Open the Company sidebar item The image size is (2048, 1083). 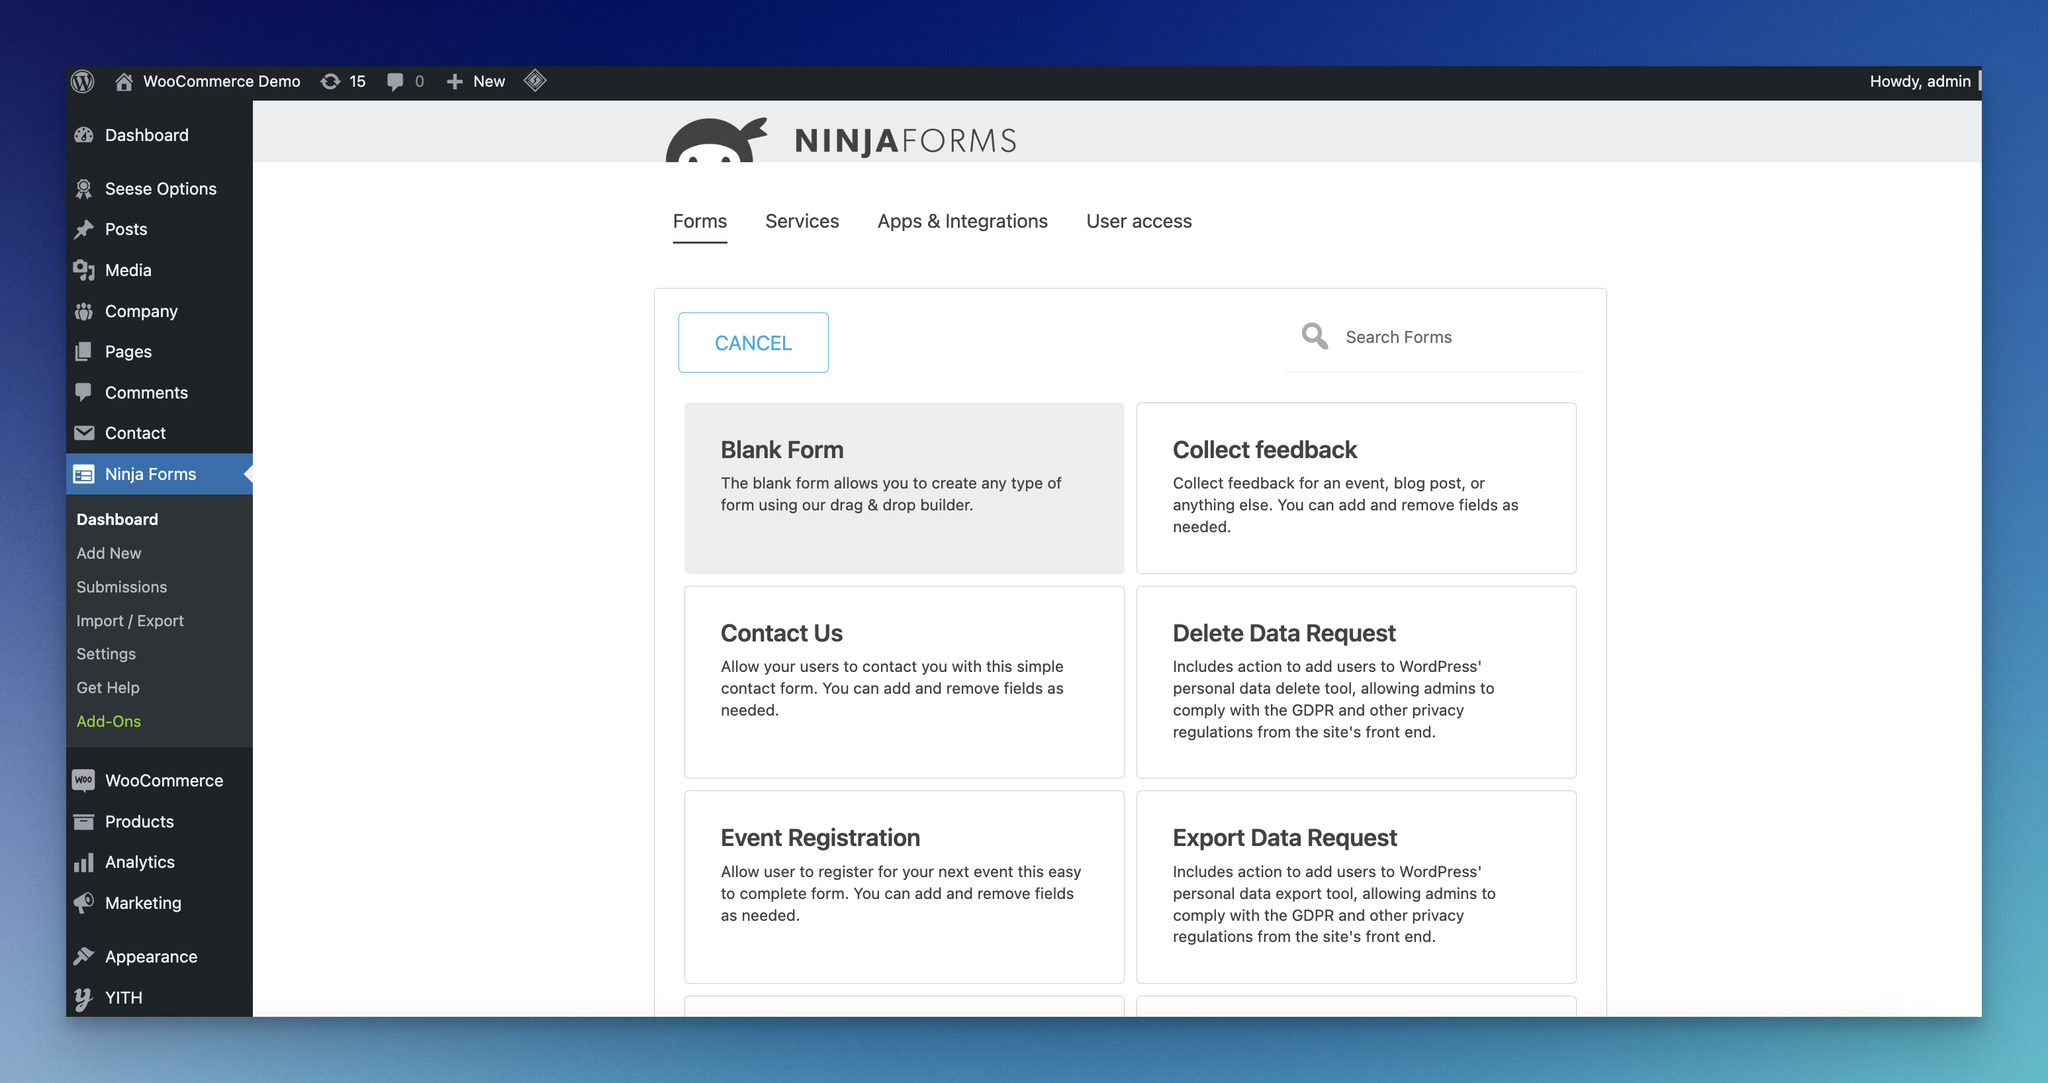tap(159, 311)
